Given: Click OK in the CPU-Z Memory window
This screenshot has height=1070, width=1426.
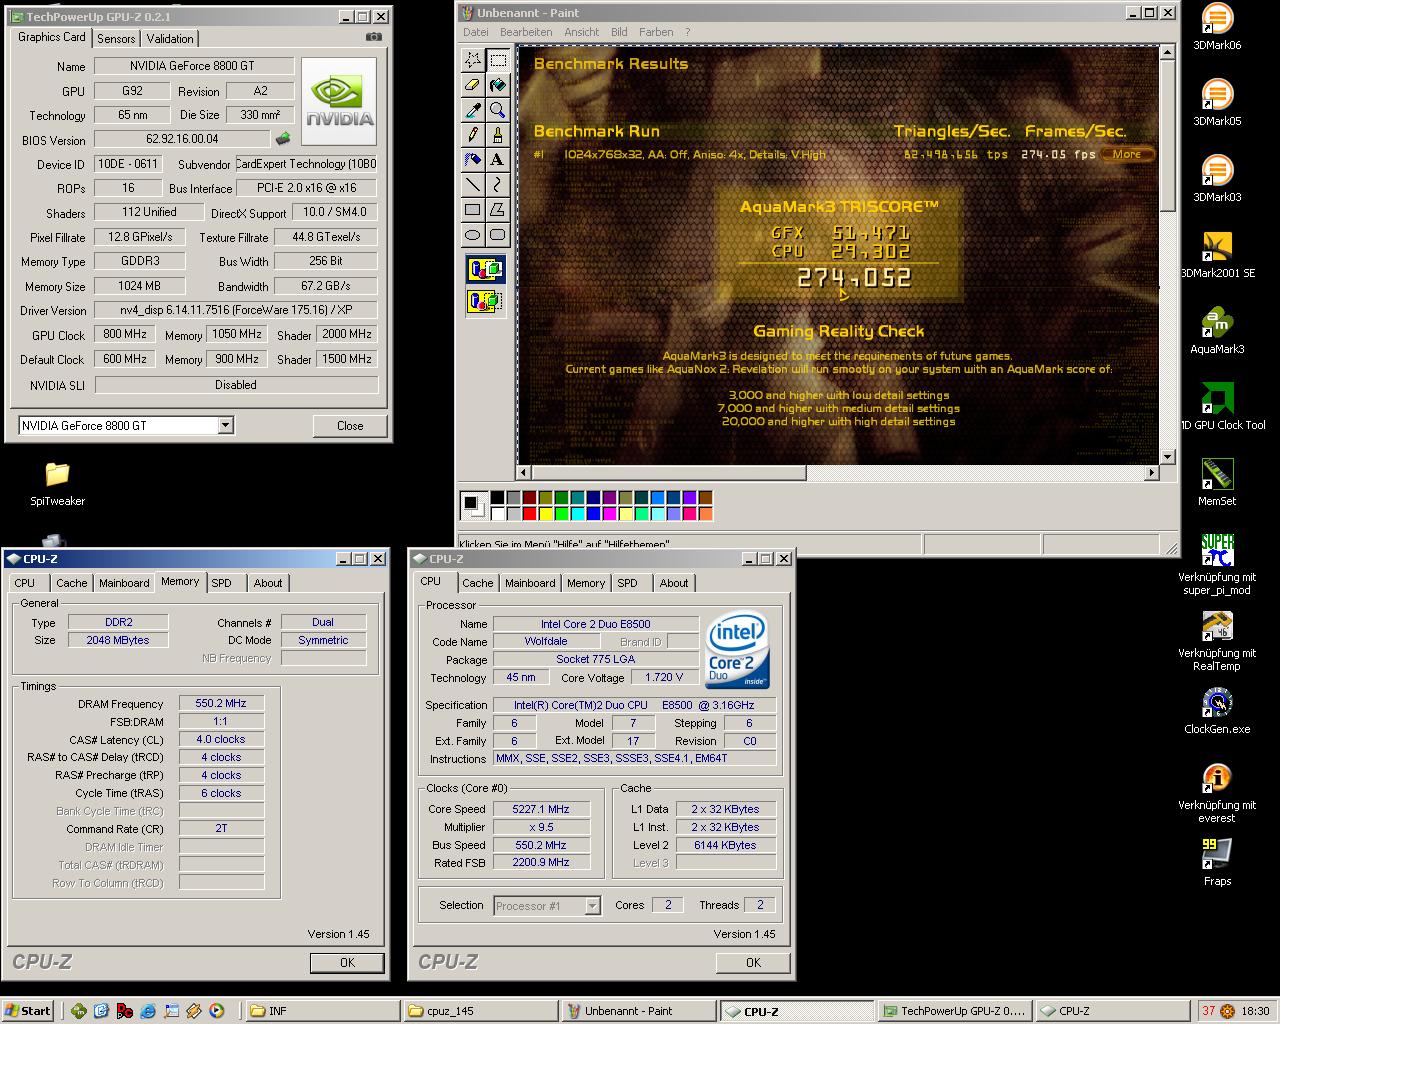Looking at the screenshot, I should 347,963.
